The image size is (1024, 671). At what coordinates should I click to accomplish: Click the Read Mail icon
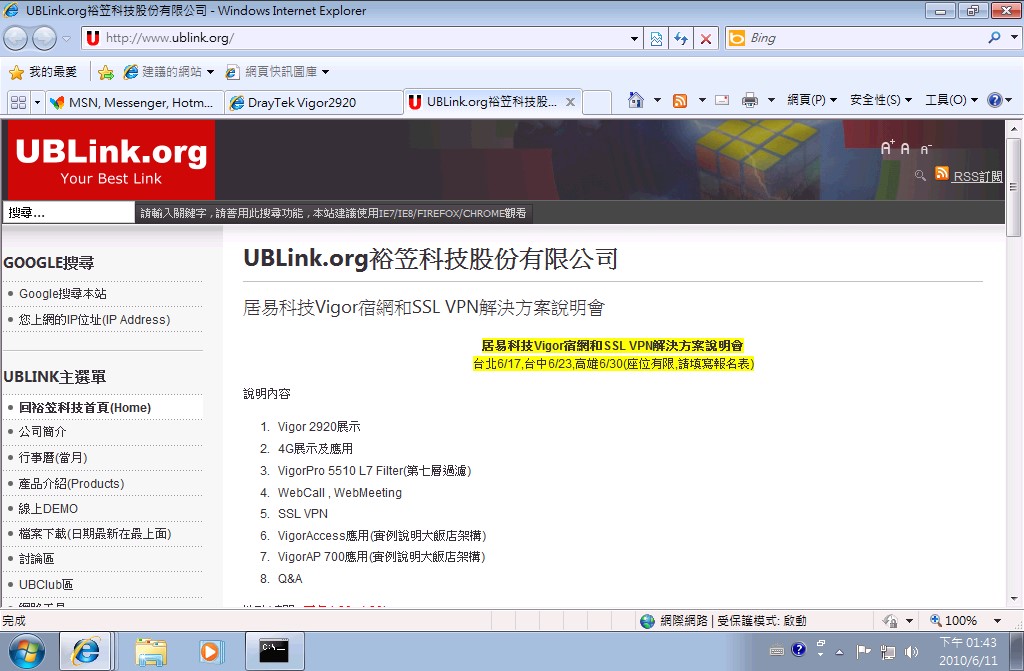tap(722, 100)
